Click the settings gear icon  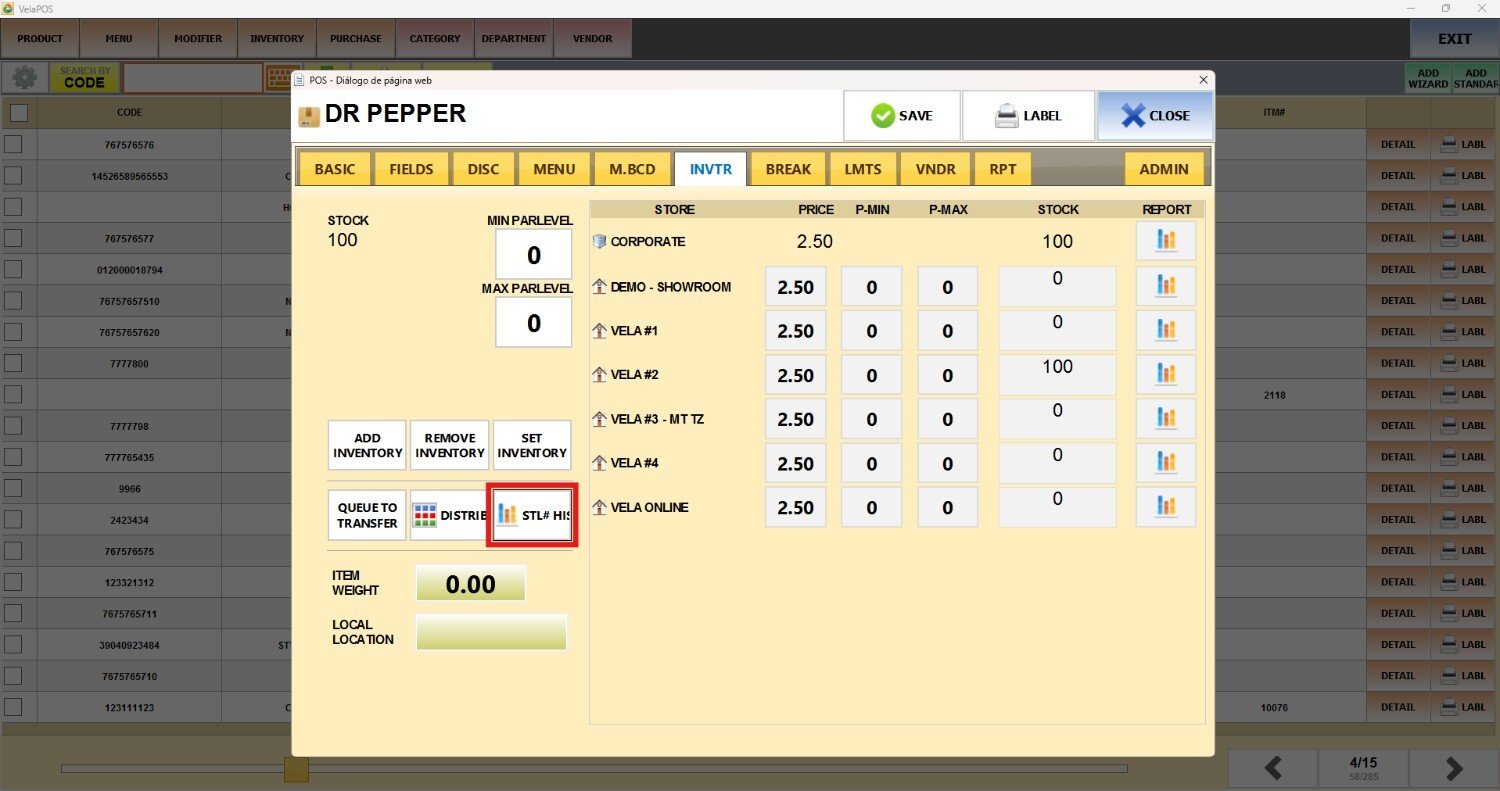[x=24, y=77]
